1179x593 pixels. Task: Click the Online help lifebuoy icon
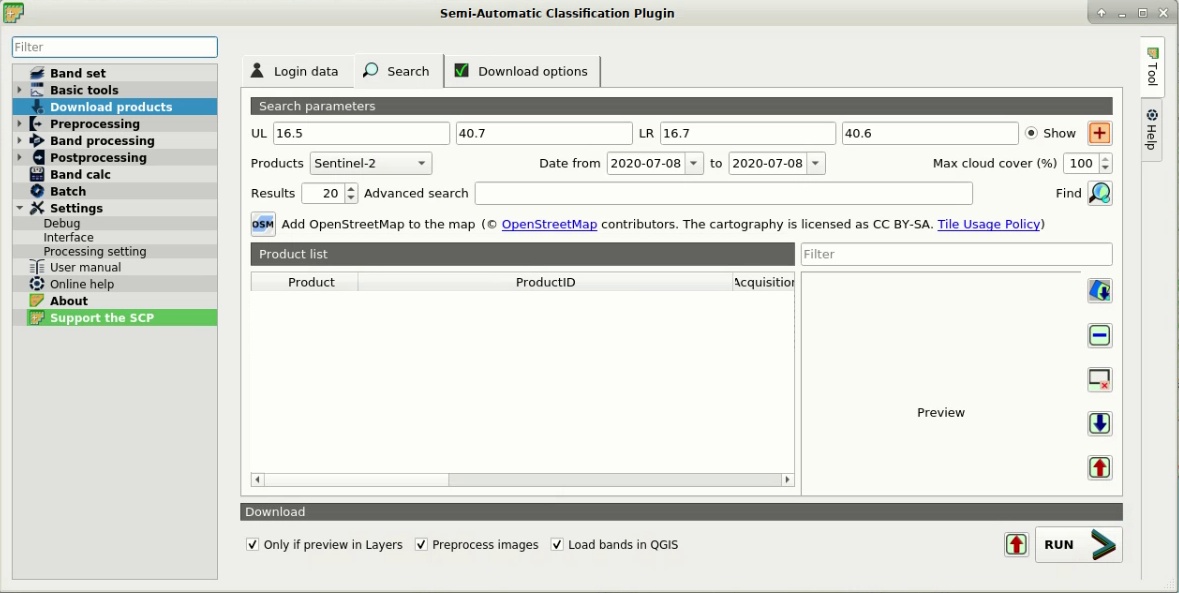pyautogui.click(x=37, y=284)
